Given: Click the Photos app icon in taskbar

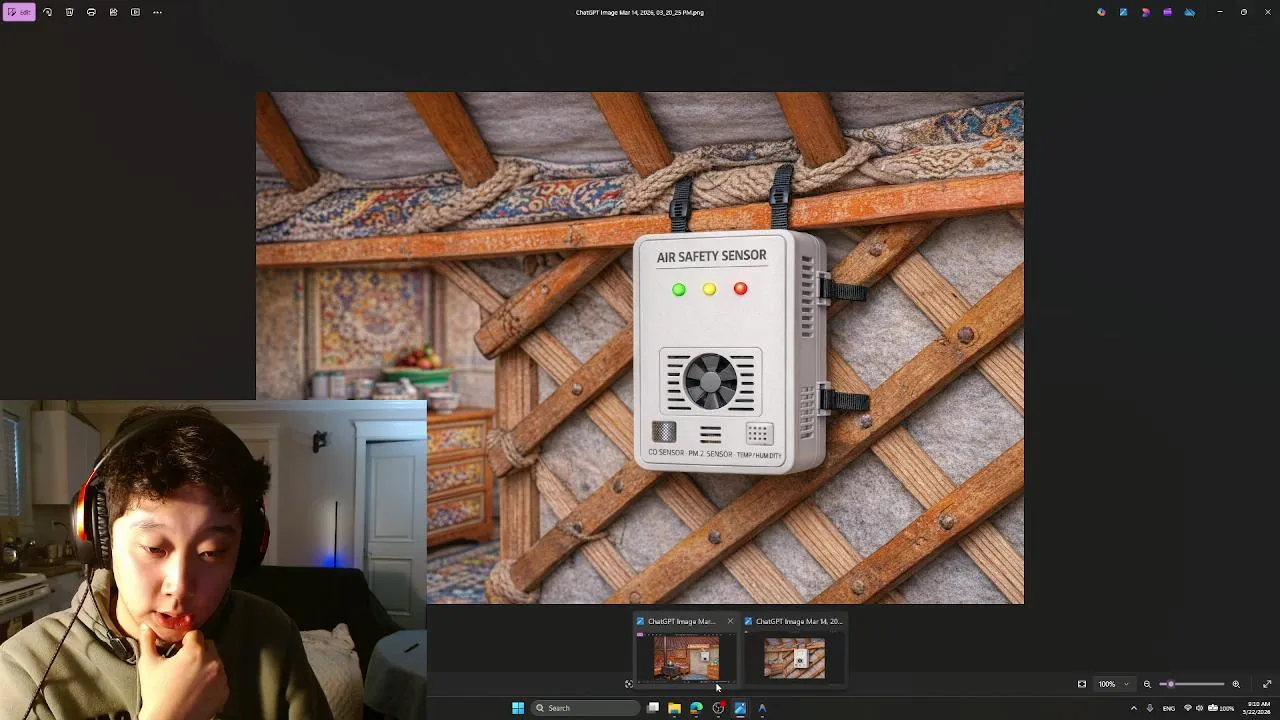Looking at the screenshot, I should coord(740,708).
